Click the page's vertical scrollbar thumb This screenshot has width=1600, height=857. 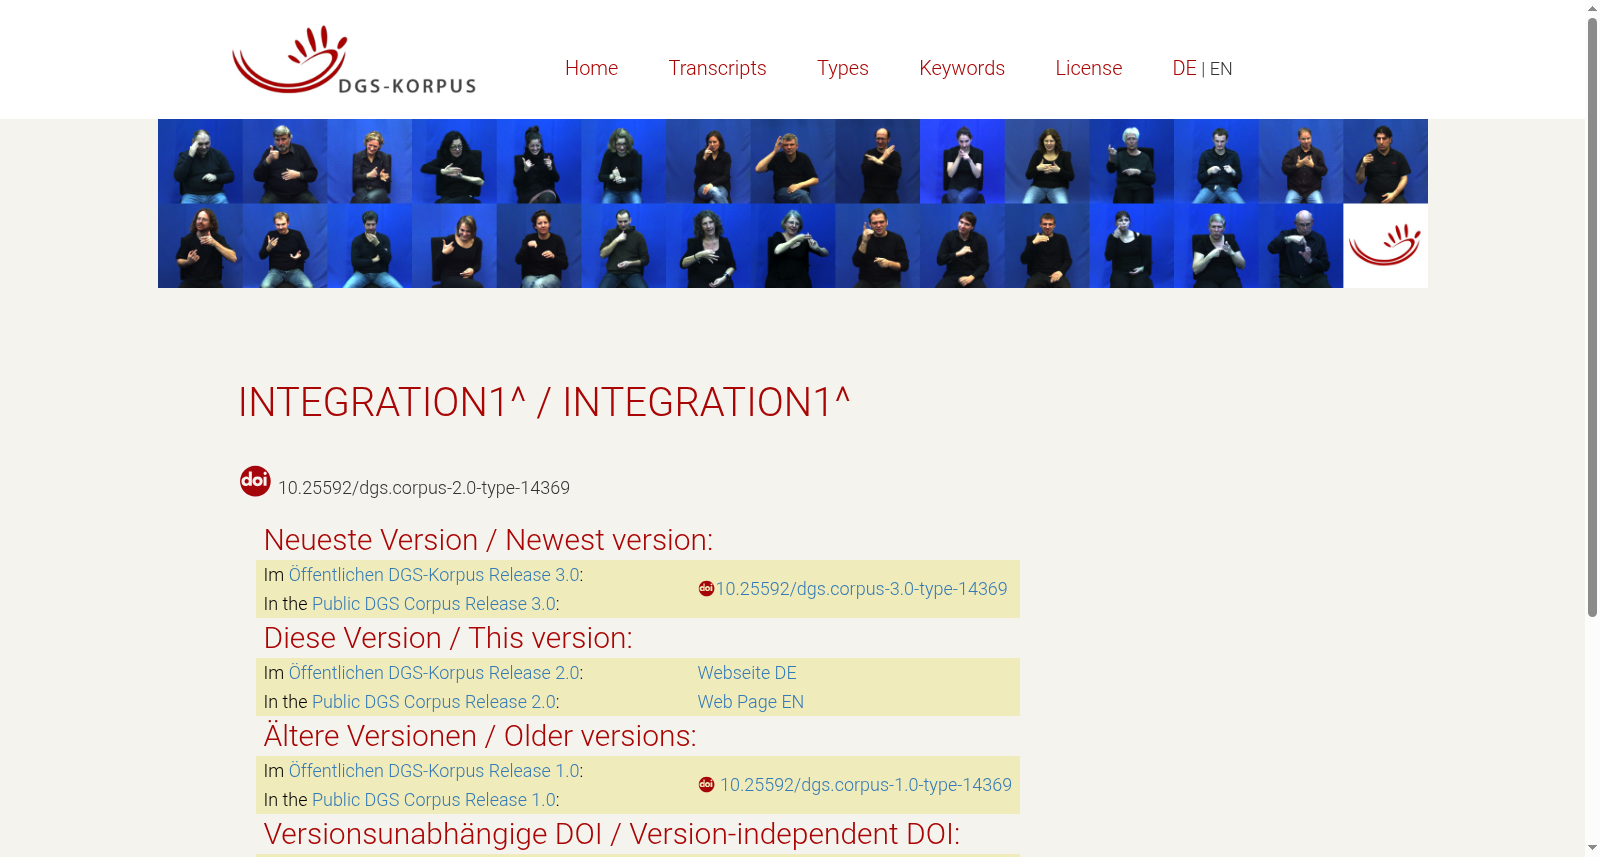pyautogui.click(x=1592, y=317)
